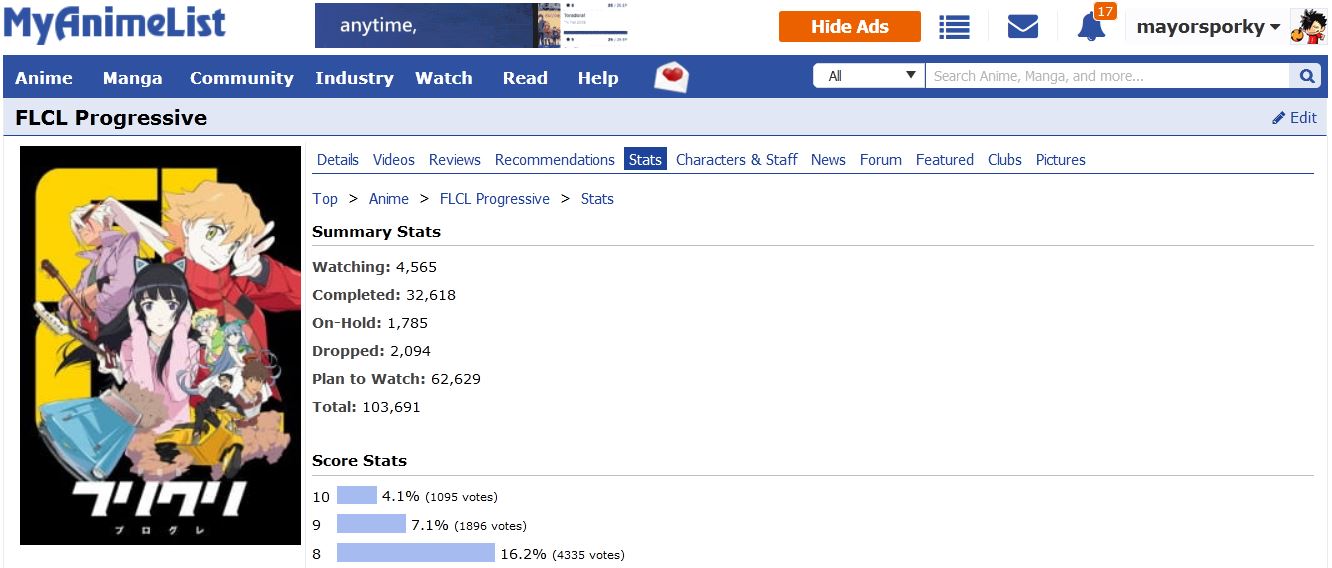Viewport: 1332px width, 568px height.
Task: Click the pencil Edit link
Action: click(1294, 118)
